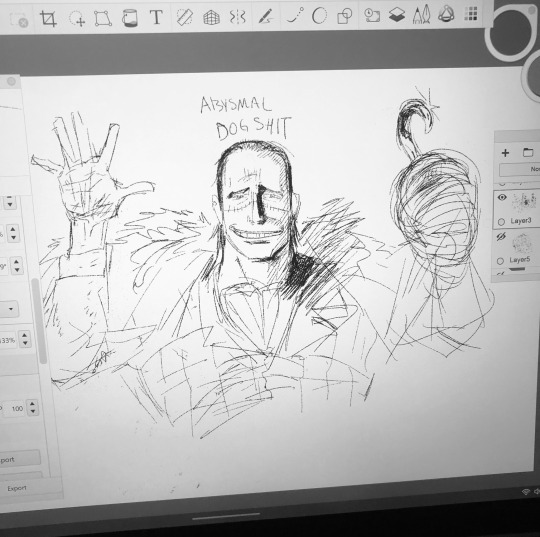This screenshot has width=540, height=537.
Task: Close the left side panel
Action: click(11, 81)
